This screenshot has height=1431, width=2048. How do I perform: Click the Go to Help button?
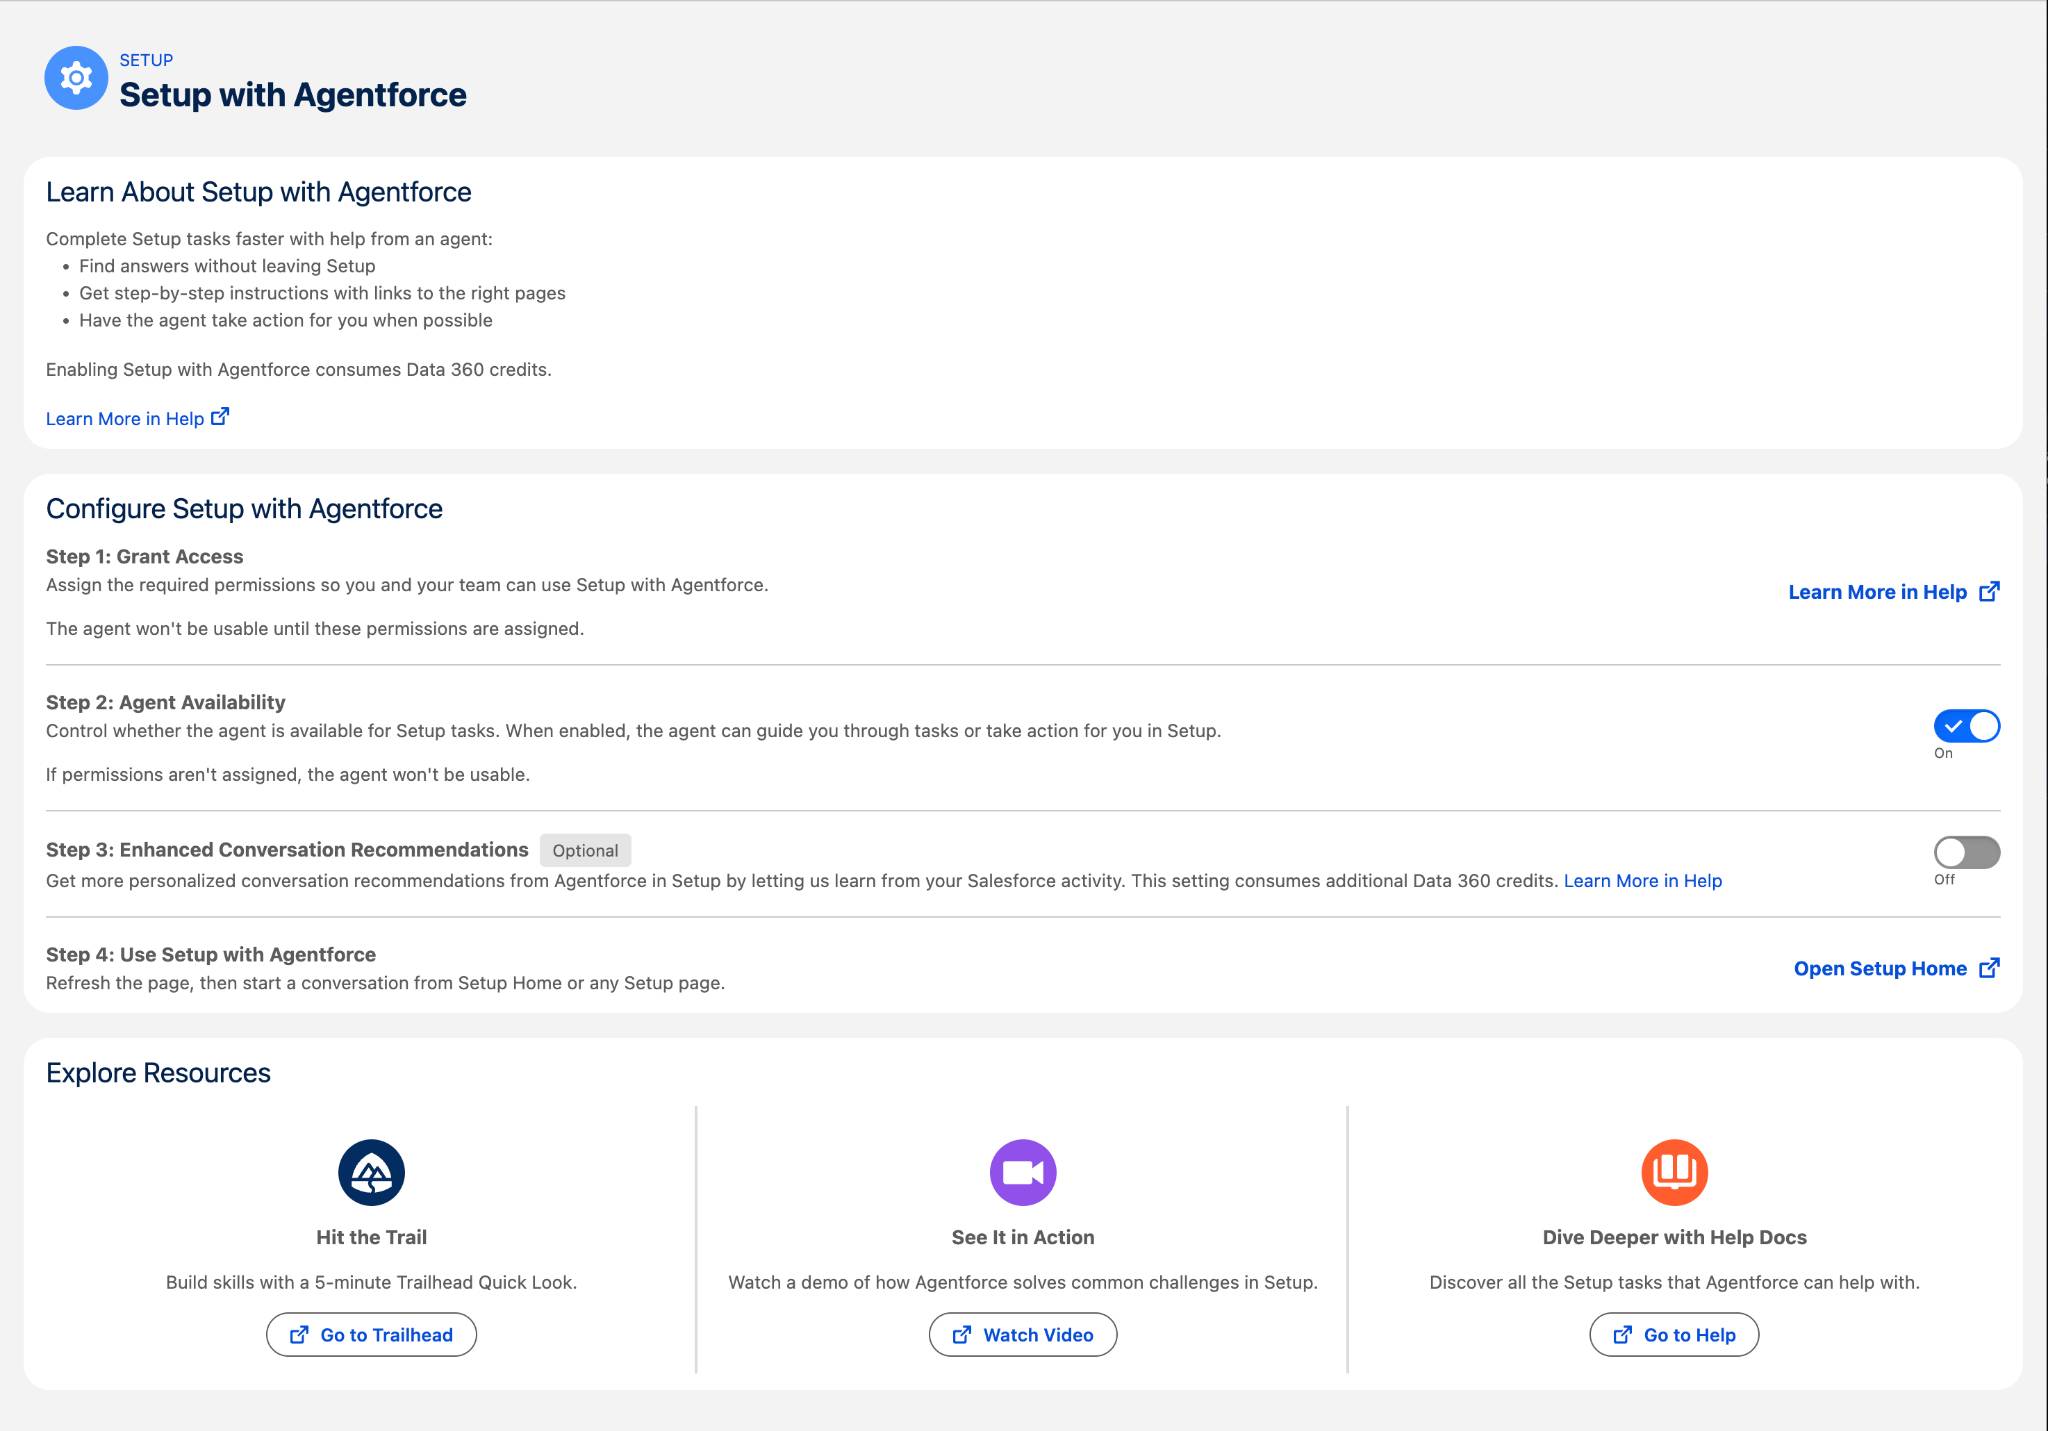(1674, 1335)
